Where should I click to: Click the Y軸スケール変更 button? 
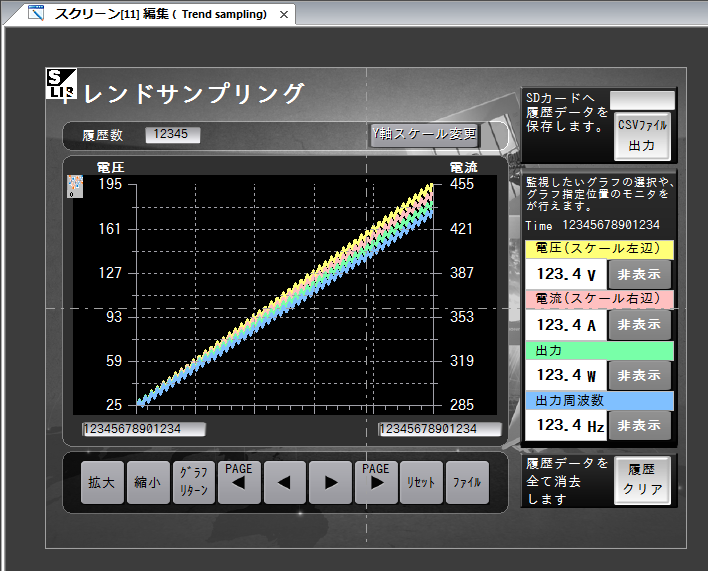[x=423, y=135]
